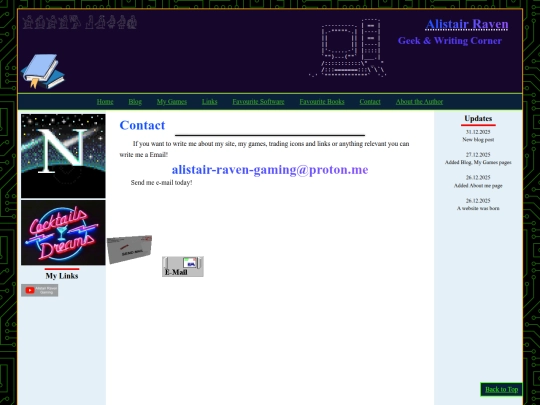The height and width of the screenshot is (405, 540).
Task: Select the Links navigation item
Action: (209, 102)
